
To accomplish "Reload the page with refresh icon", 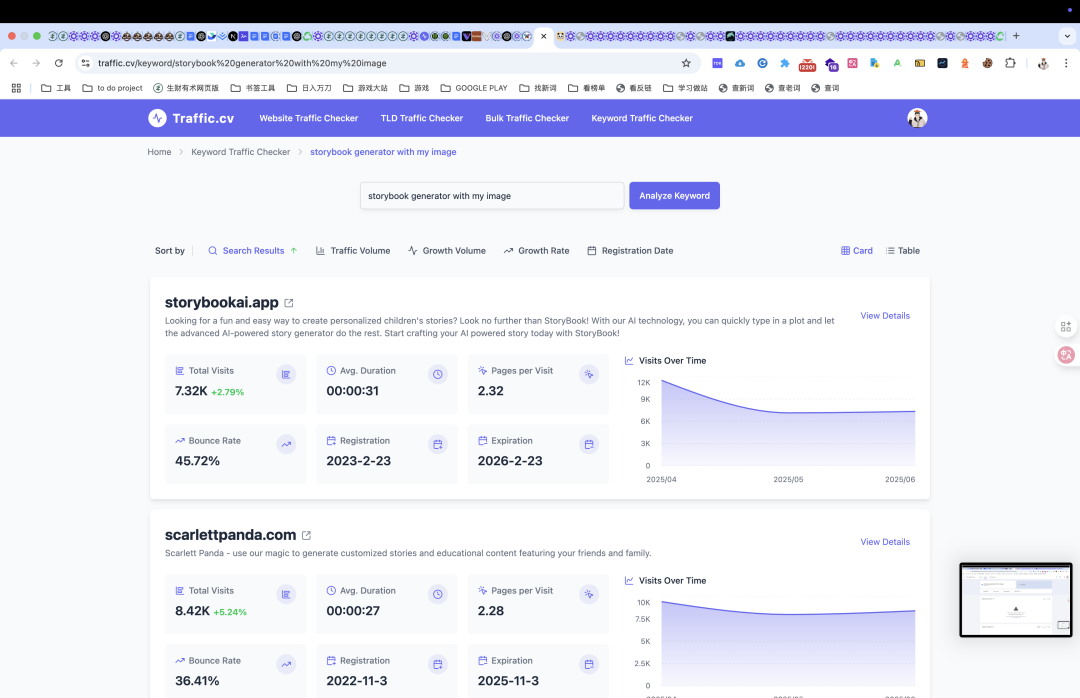I will 59,63.
